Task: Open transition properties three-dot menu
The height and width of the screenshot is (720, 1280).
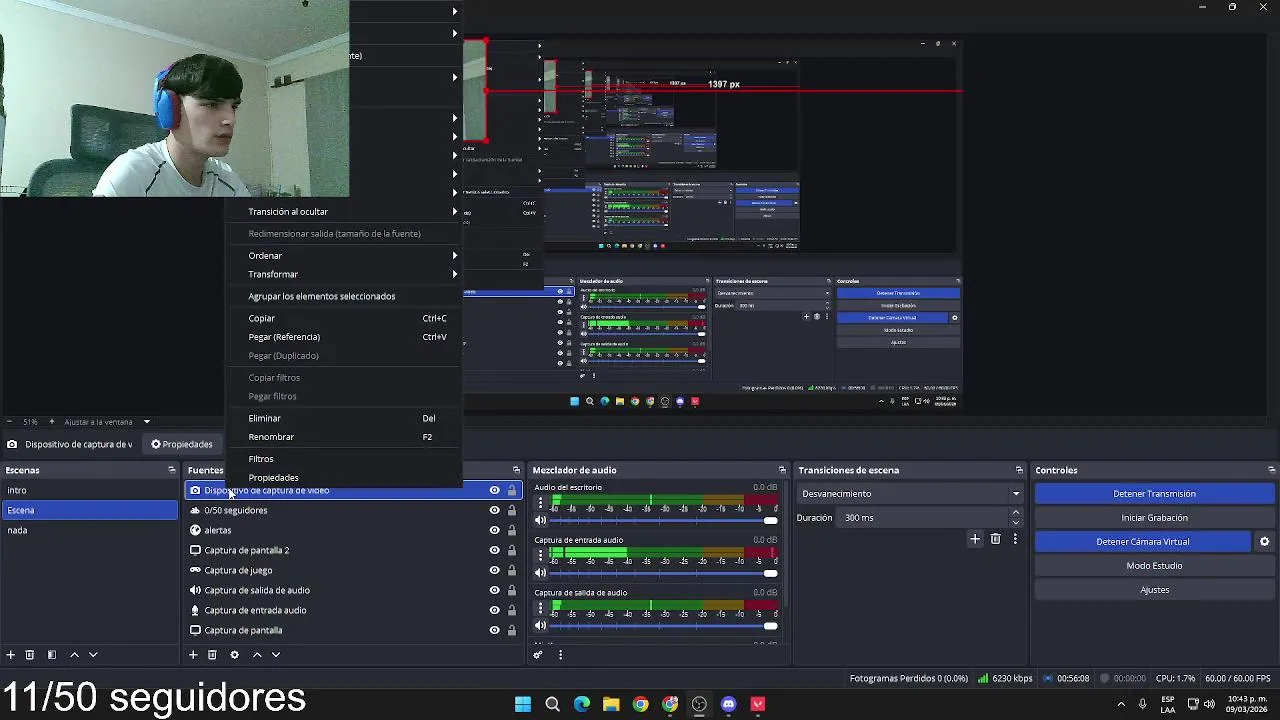Action: click(x=1015, y=539)
